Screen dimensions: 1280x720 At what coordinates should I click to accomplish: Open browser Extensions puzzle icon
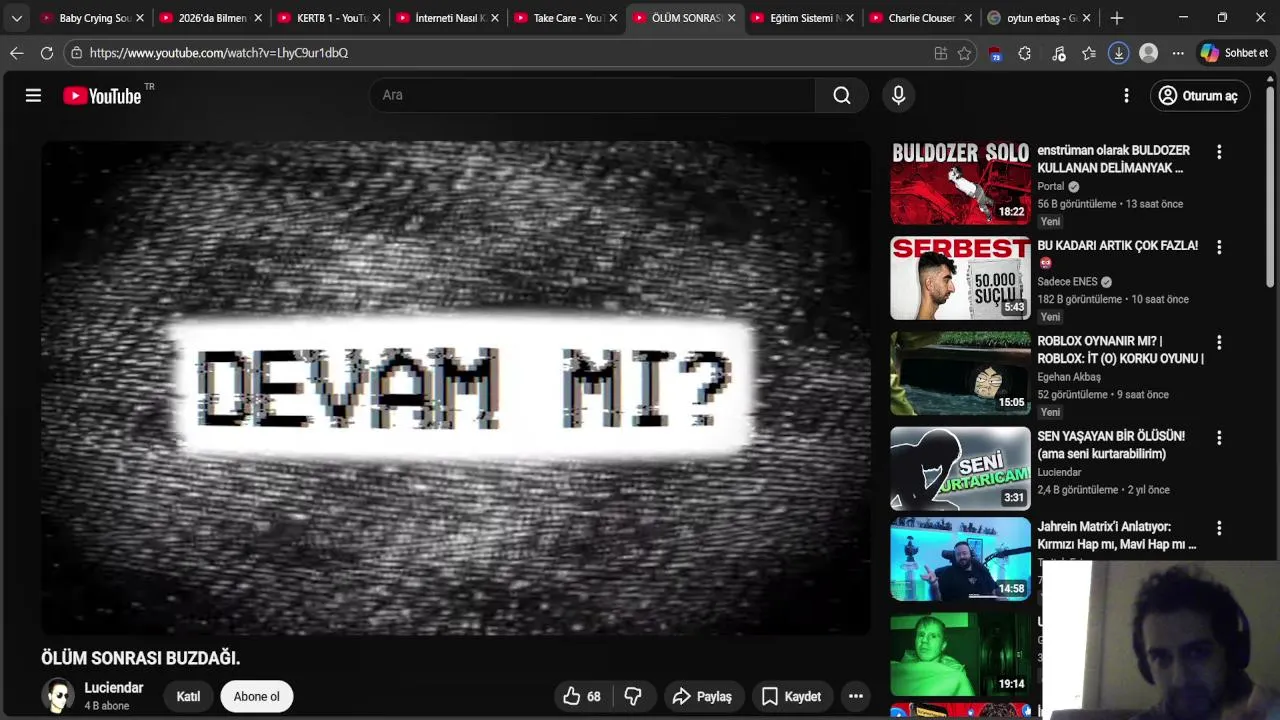(x=1025, y=53)
